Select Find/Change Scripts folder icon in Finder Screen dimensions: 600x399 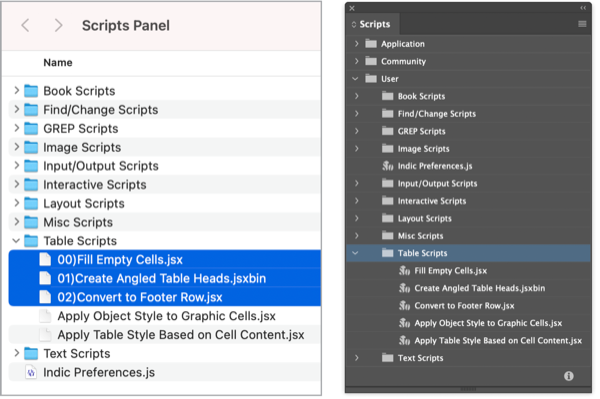point(31,110)
